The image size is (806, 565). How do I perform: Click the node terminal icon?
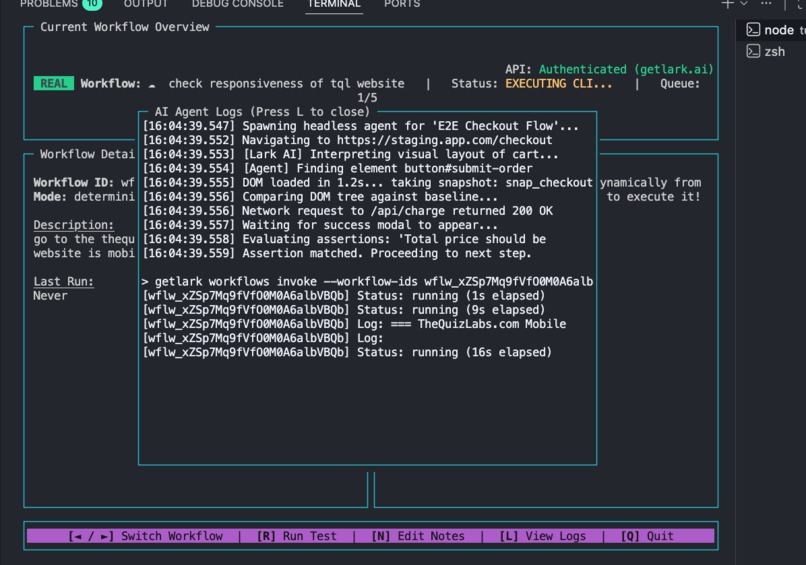pyautogui.click(x=753, y=30)
